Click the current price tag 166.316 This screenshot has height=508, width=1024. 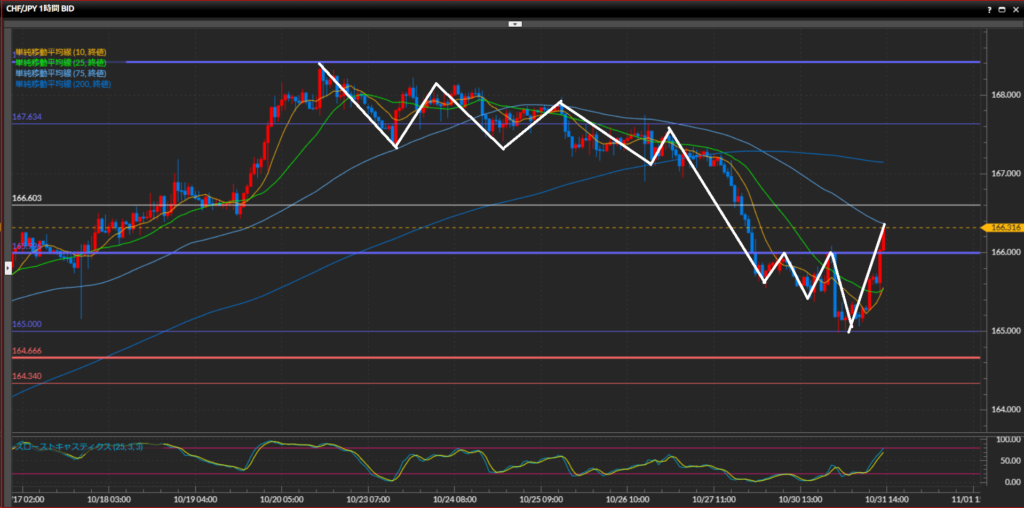1003,227
